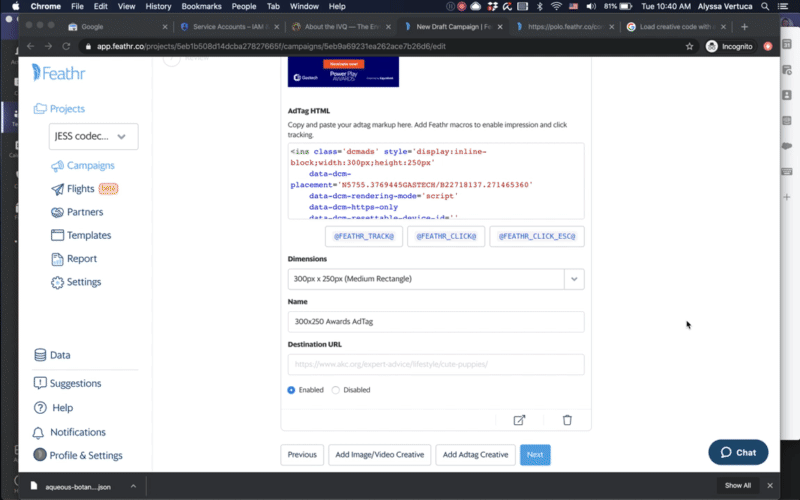Switch to the Service Accounts tab
The height and width of the screenshot is (500, 800).
(x=231, y=27)
